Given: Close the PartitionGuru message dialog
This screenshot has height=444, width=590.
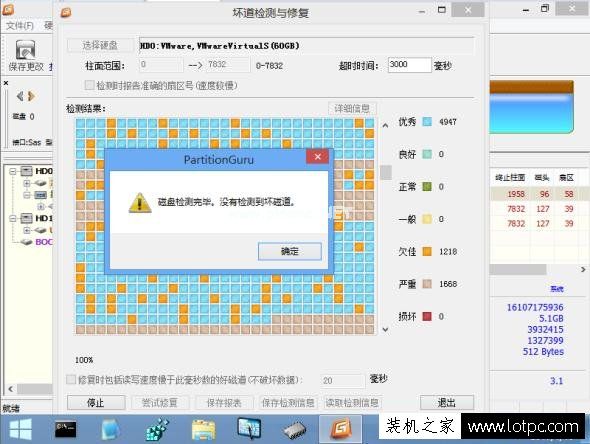Looking at the screenshot, I should pos(318,157).
